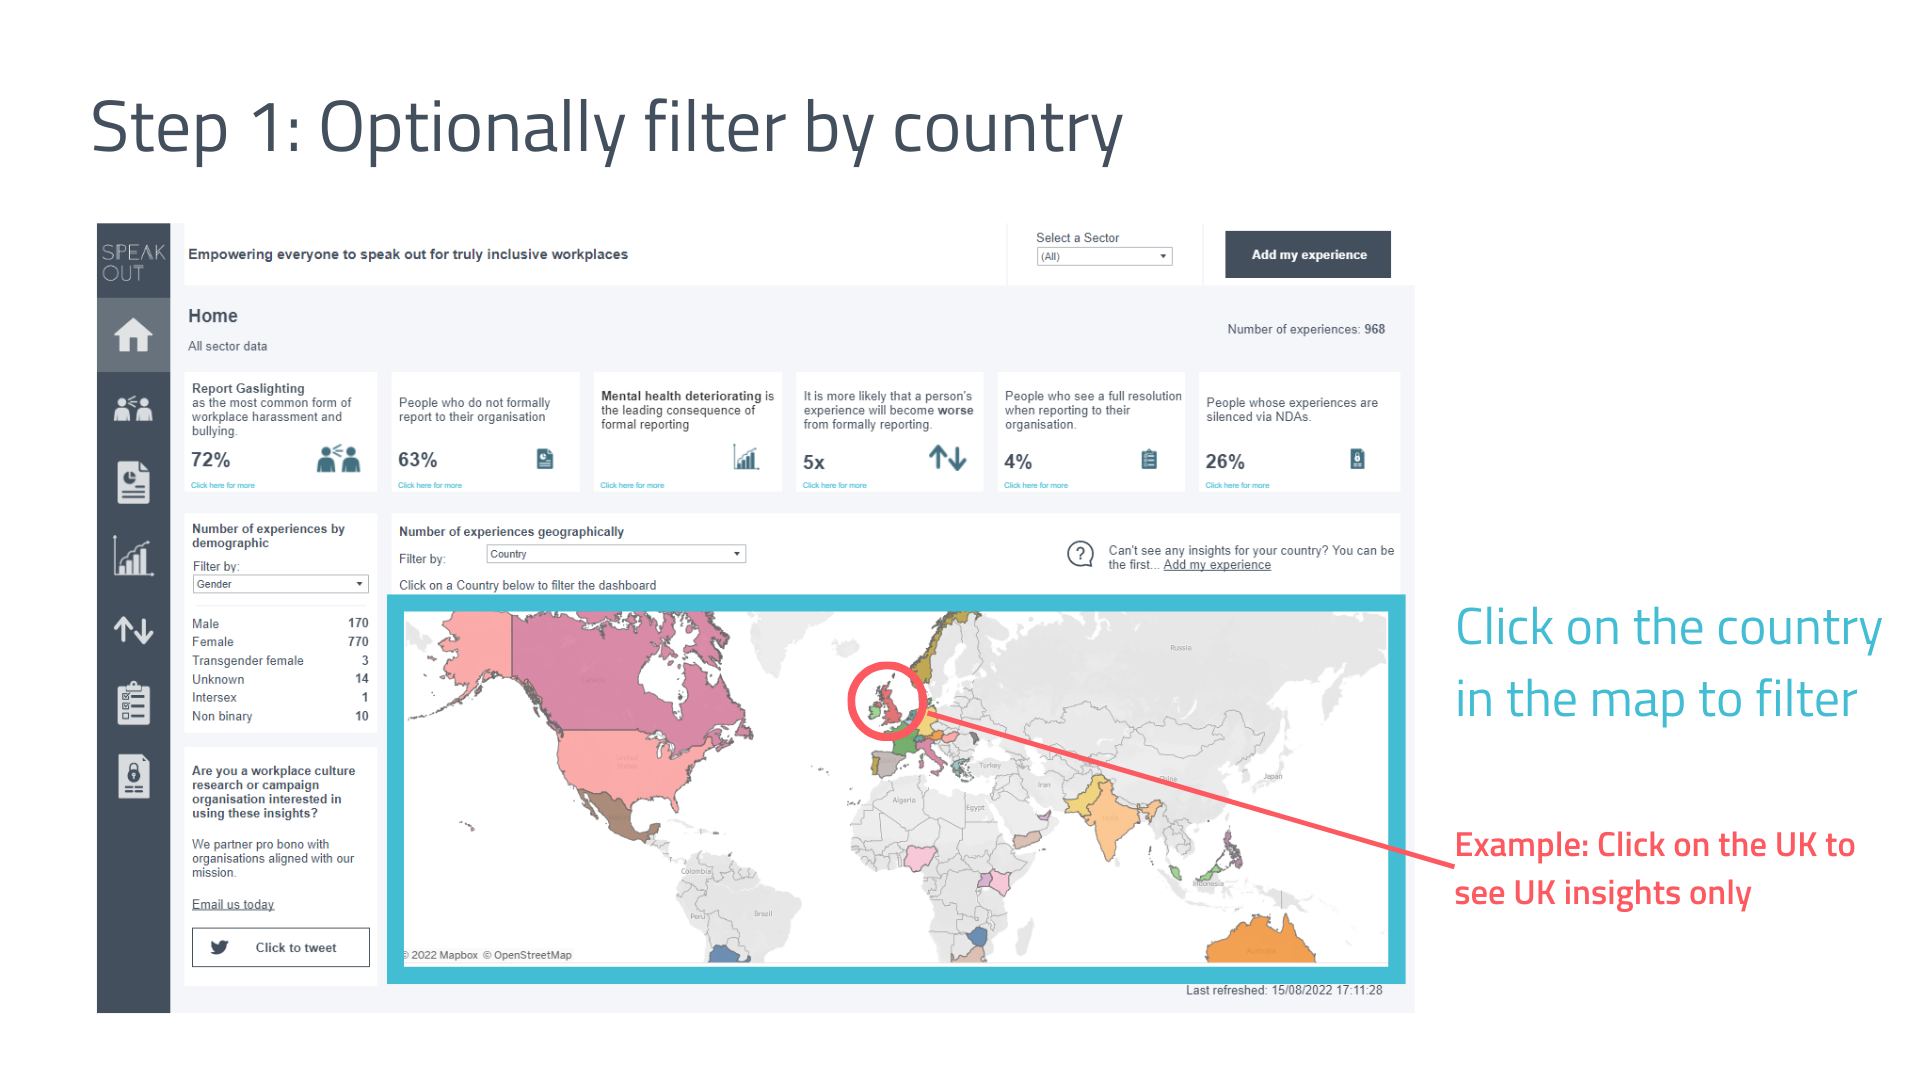Click the Twitter bird icon on the tweet button
Viewport: 1920px width, 1080px height.
pos(219,946)
